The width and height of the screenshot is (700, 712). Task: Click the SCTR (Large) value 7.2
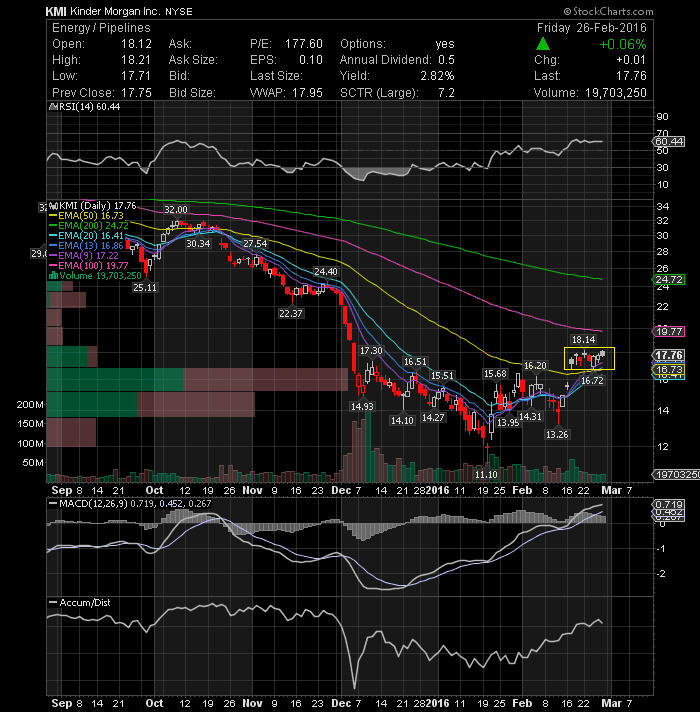tap(446, 93)
